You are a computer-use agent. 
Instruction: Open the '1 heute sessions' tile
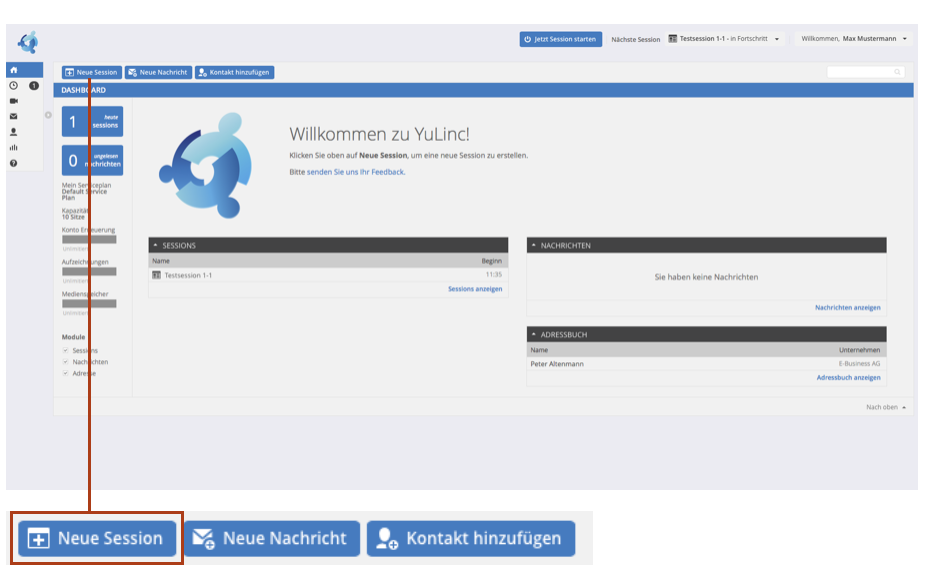point(93,122)
